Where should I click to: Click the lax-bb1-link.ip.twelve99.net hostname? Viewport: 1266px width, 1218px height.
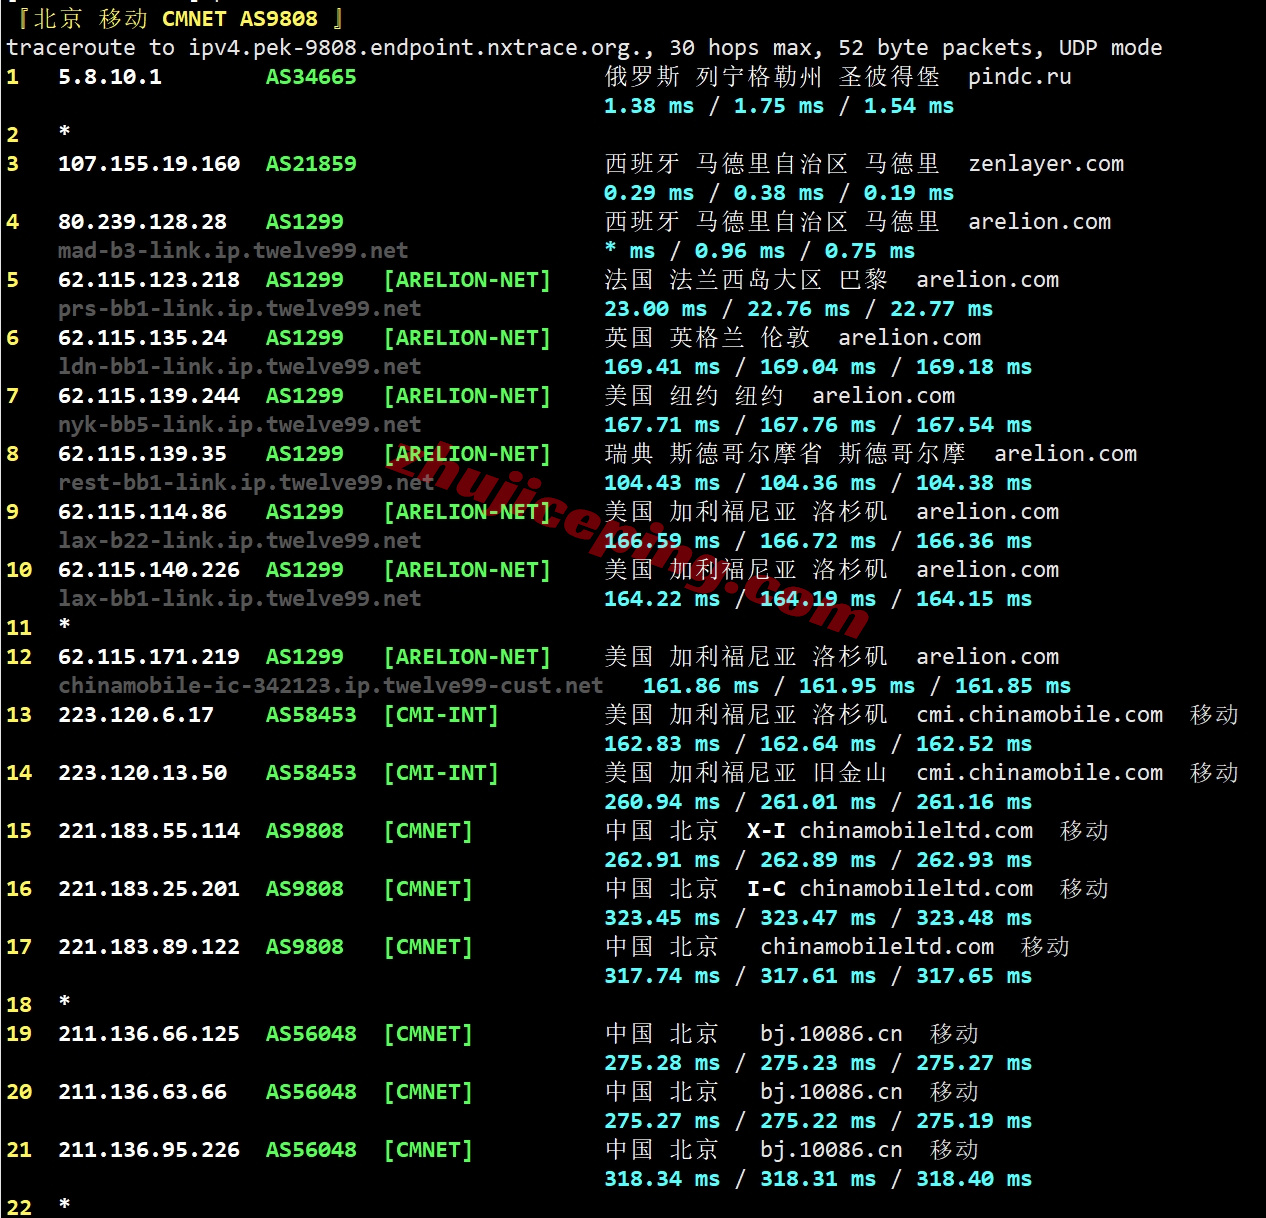click(239, 599)
